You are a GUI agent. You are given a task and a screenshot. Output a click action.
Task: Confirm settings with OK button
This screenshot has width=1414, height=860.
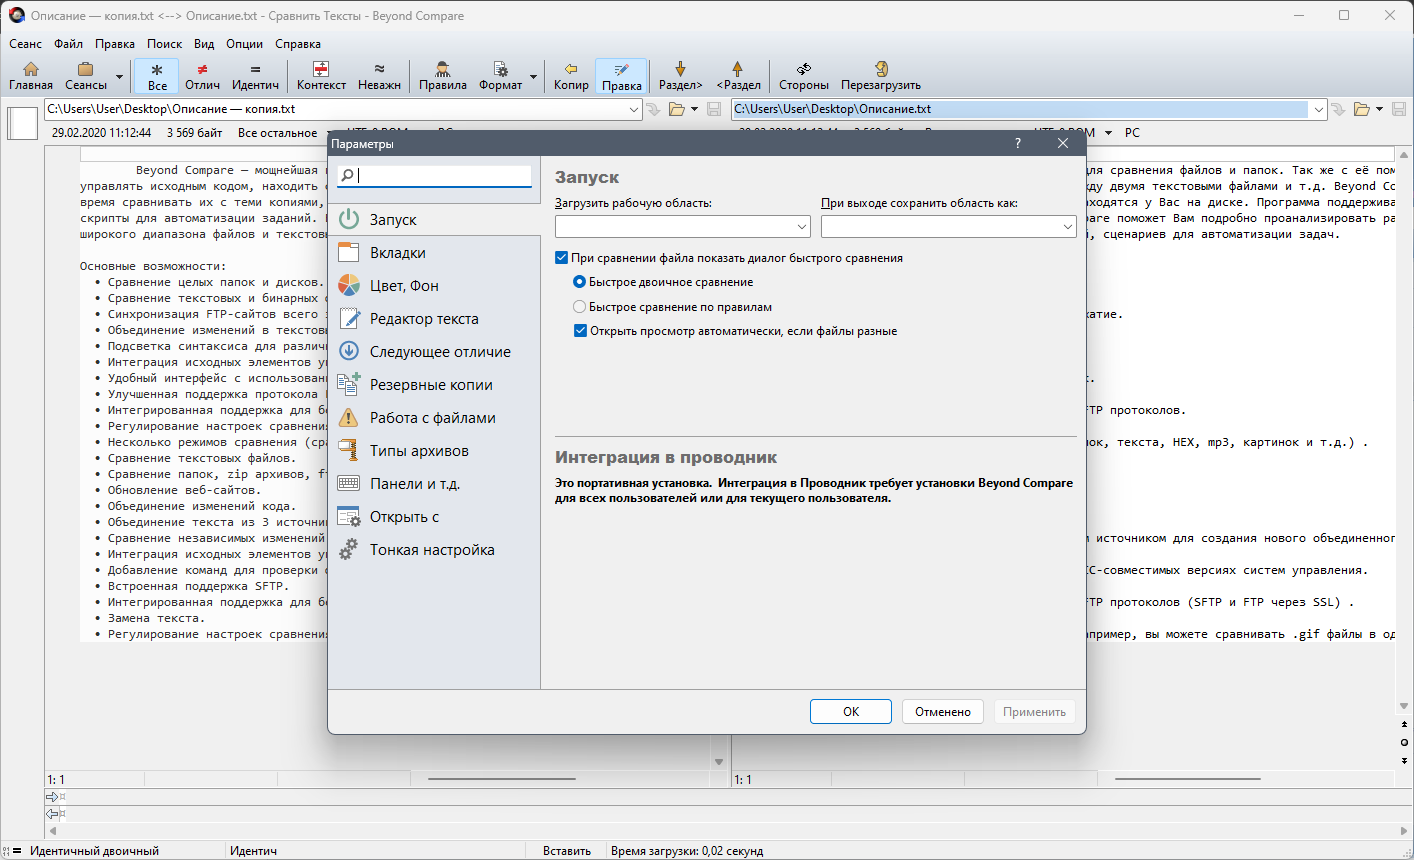[x=851, y=712]
